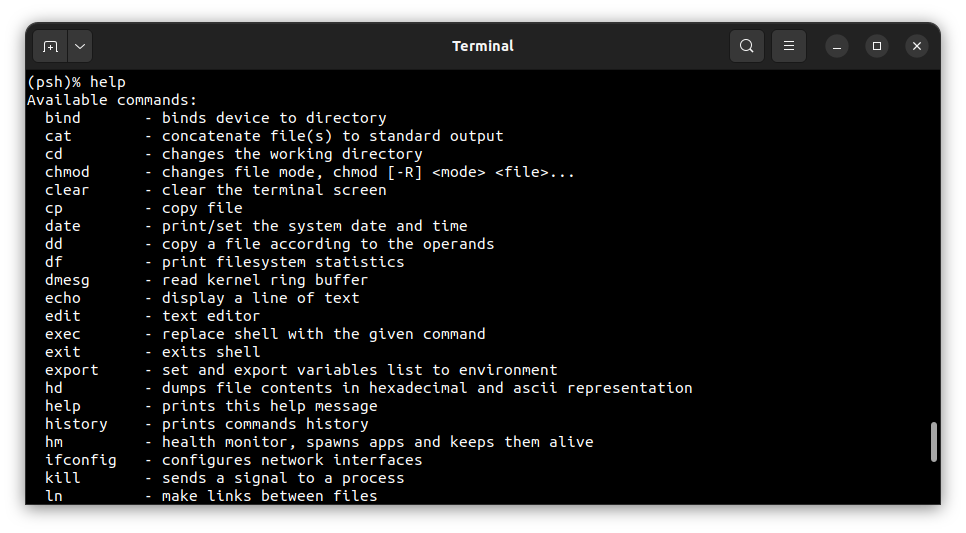Click the 'Available commands:' heading

click(x=112, y=100)
